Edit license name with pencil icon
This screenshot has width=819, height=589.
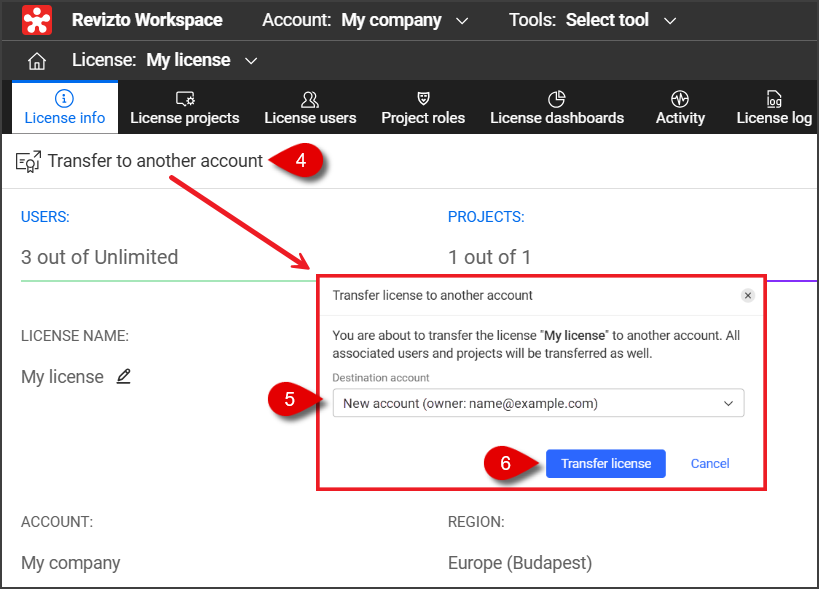[x=123, y=376]
